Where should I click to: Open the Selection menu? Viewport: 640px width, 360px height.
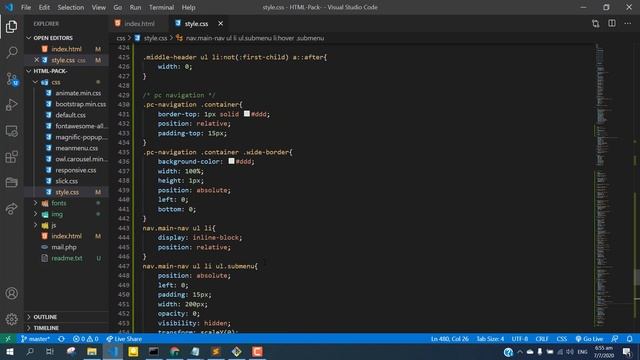pyautogui.click(x=71, y=7)
